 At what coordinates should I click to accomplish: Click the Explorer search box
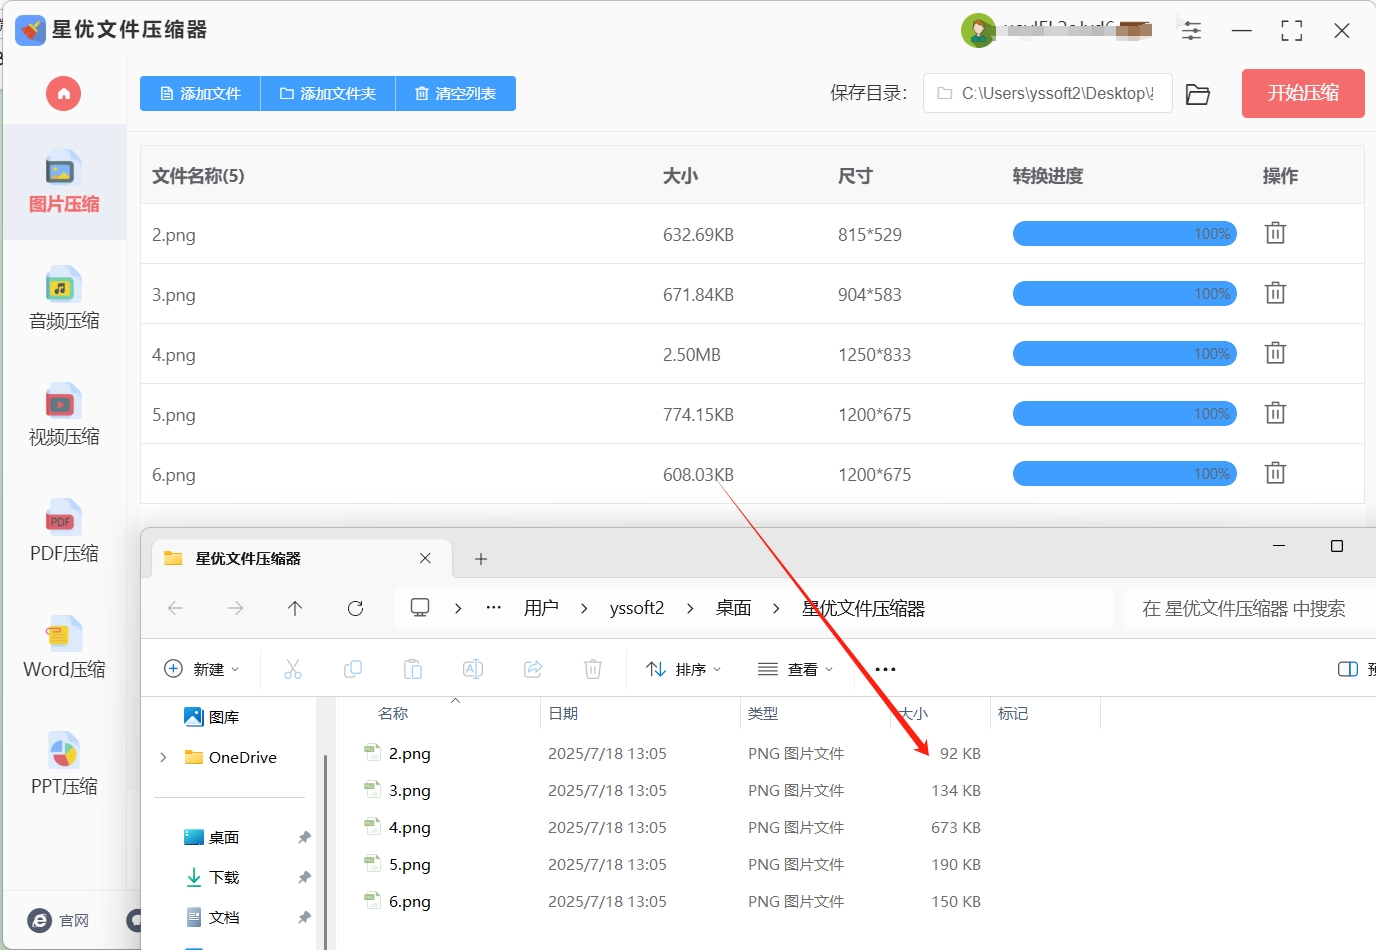(x=1248, y=608)
